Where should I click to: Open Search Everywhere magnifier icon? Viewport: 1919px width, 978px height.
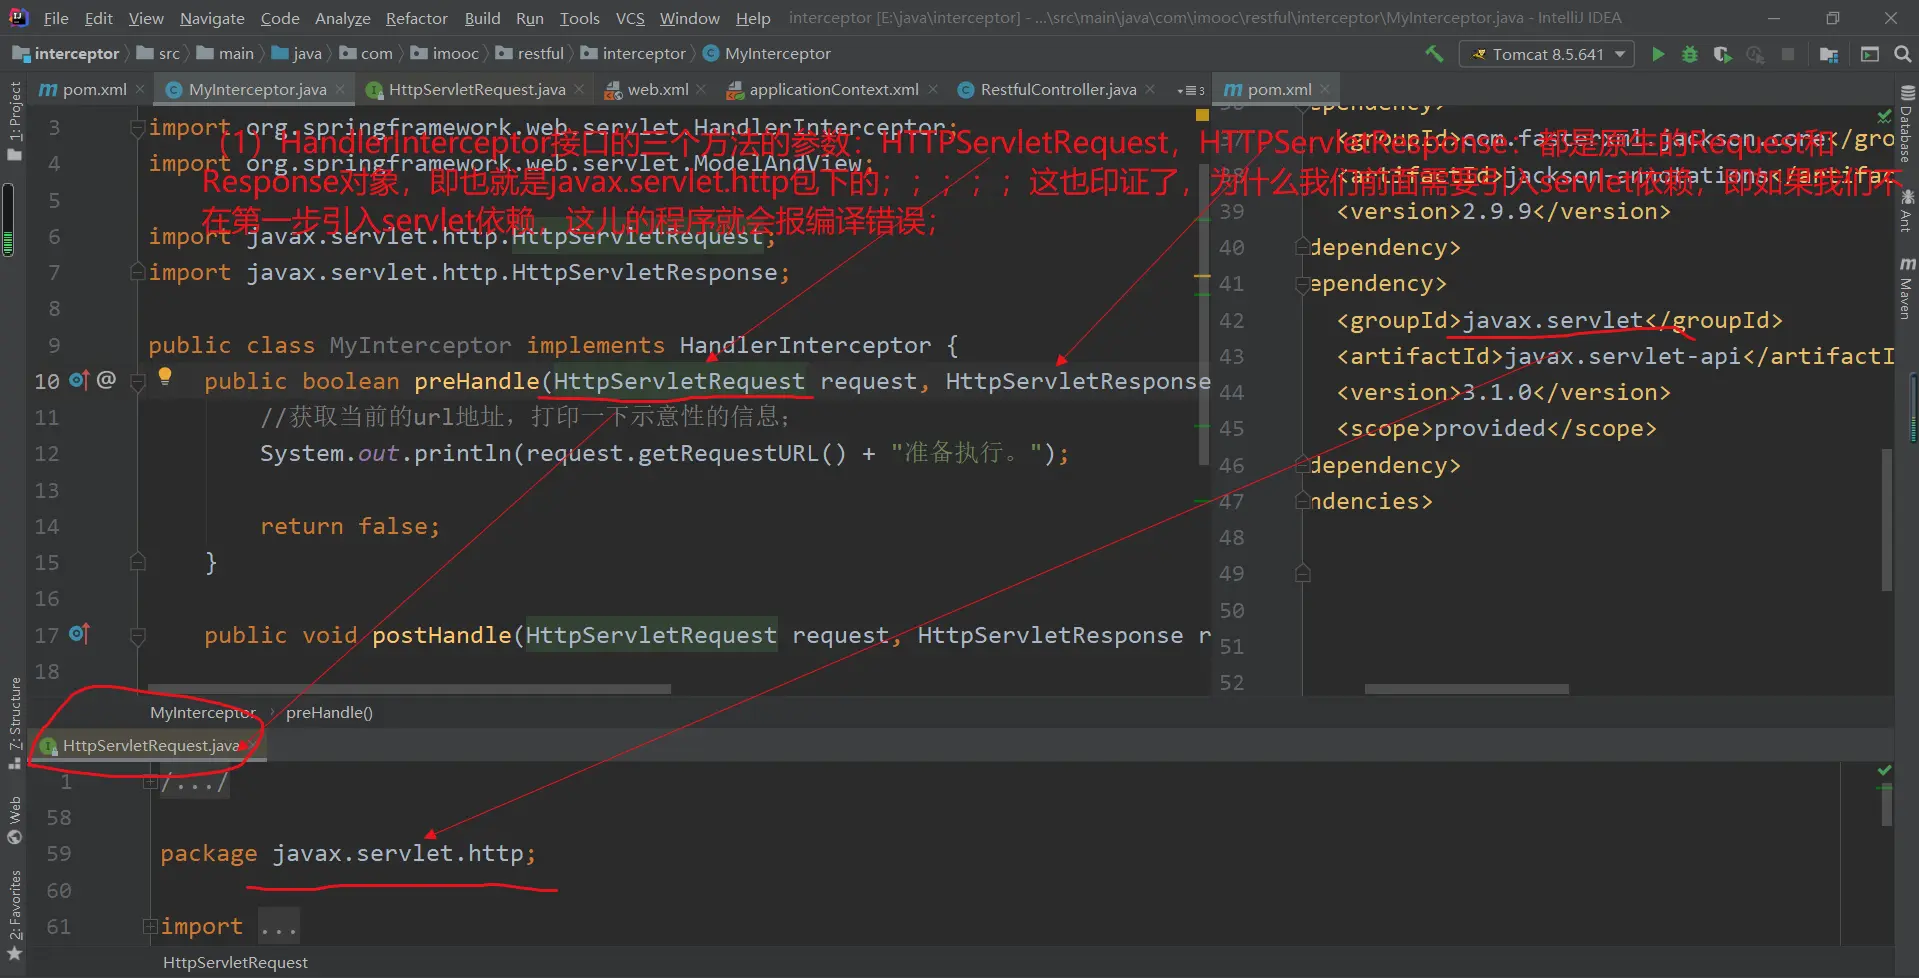click(1902, 54)
